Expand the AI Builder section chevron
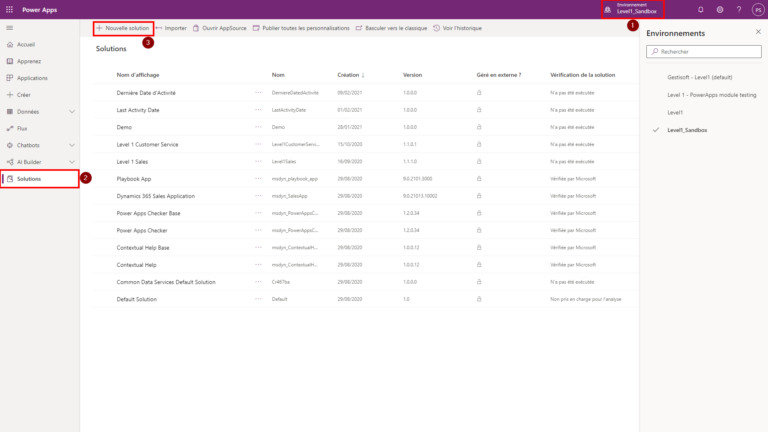The image size is (768, 432). [x=72, y=162]
